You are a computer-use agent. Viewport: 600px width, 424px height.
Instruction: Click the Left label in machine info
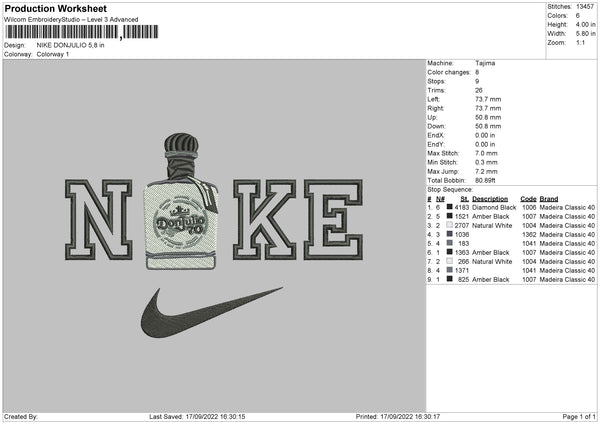[x=434, y=99]
